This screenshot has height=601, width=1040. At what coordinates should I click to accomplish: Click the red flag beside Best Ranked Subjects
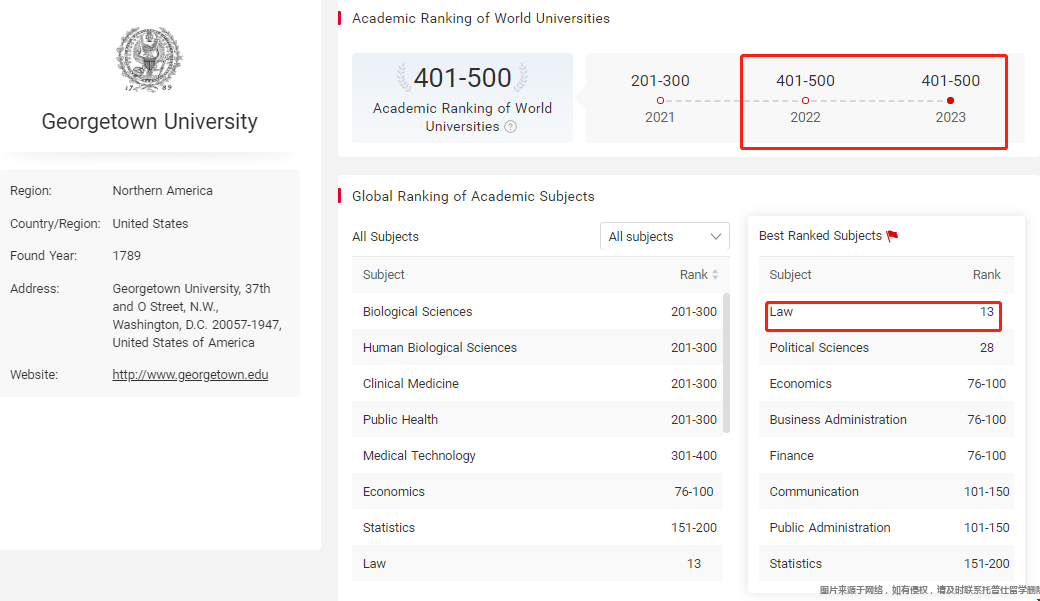892,235
